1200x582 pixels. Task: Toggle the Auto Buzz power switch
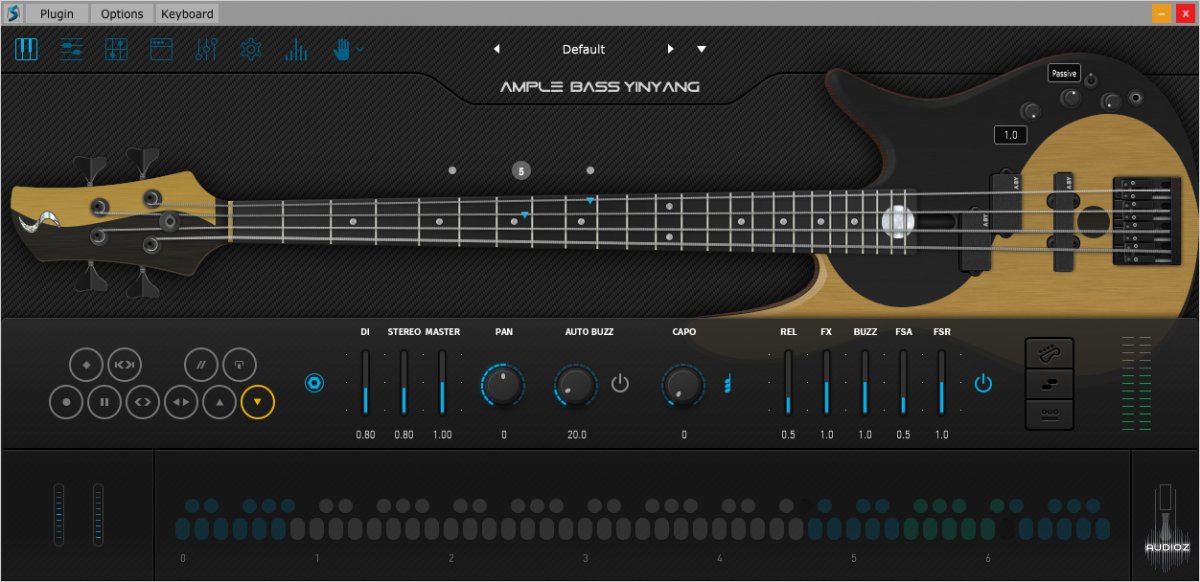(619, 382)
